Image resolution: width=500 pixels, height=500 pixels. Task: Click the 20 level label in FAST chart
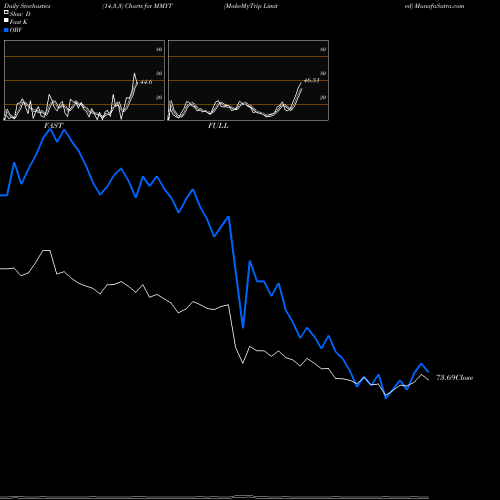pos(159,97)
